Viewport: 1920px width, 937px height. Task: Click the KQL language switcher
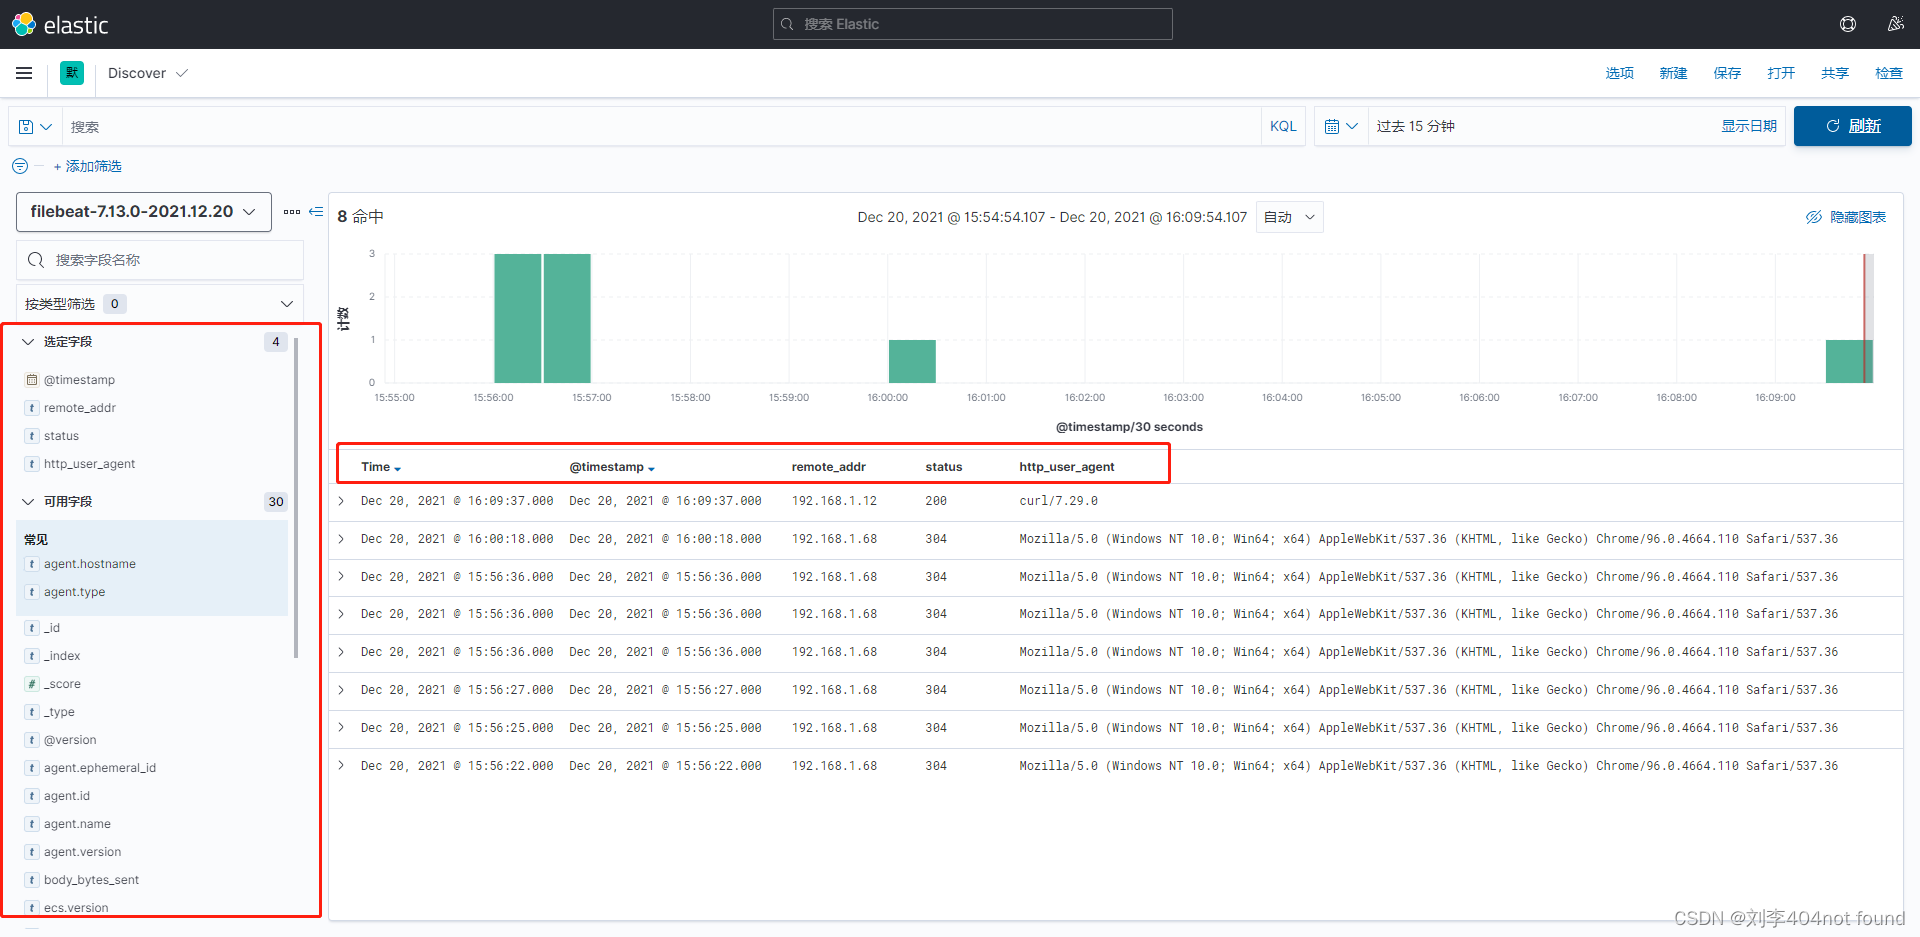1283,127
